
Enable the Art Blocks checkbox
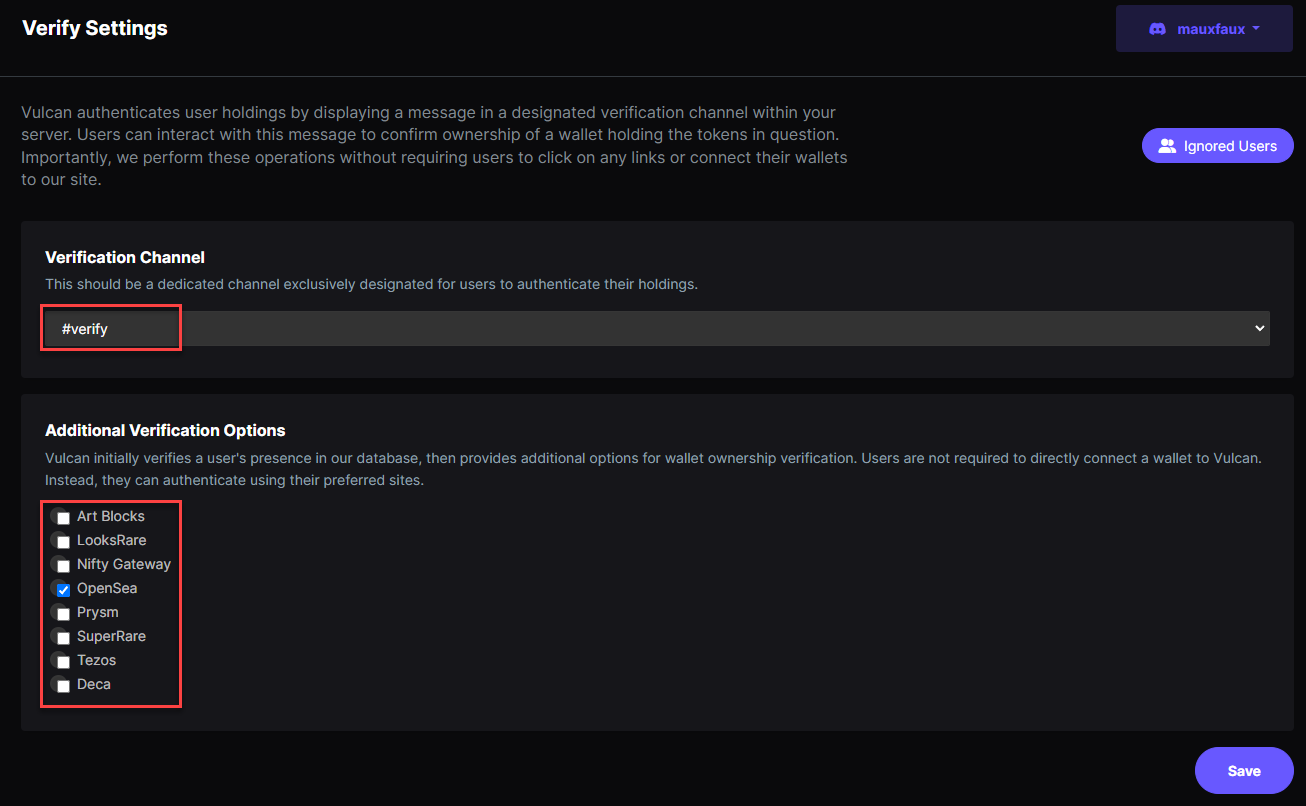coord(63,518)
